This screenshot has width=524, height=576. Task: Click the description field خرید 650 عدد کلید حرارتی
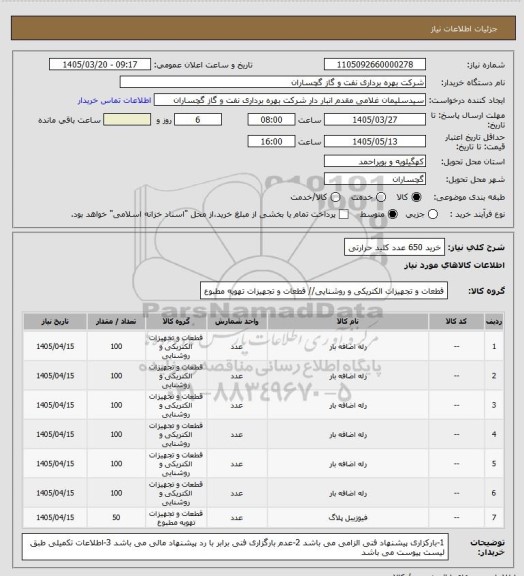(394, 248)
